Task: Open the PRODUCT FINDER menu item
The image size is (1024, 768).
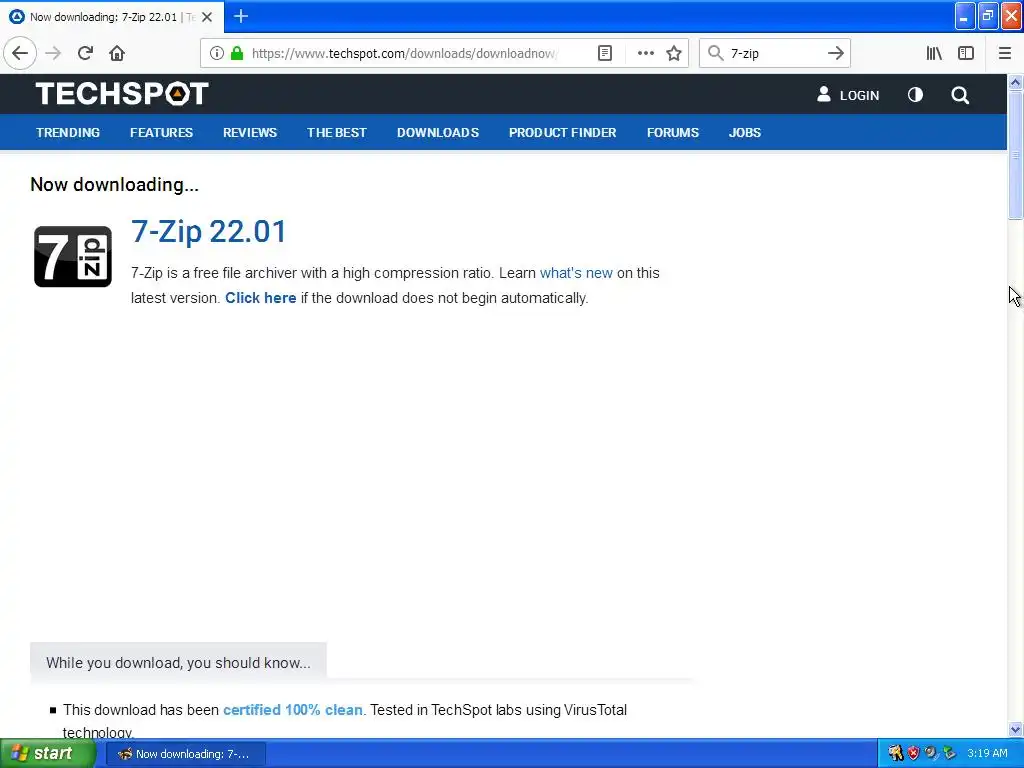Action: pos(563,133)
